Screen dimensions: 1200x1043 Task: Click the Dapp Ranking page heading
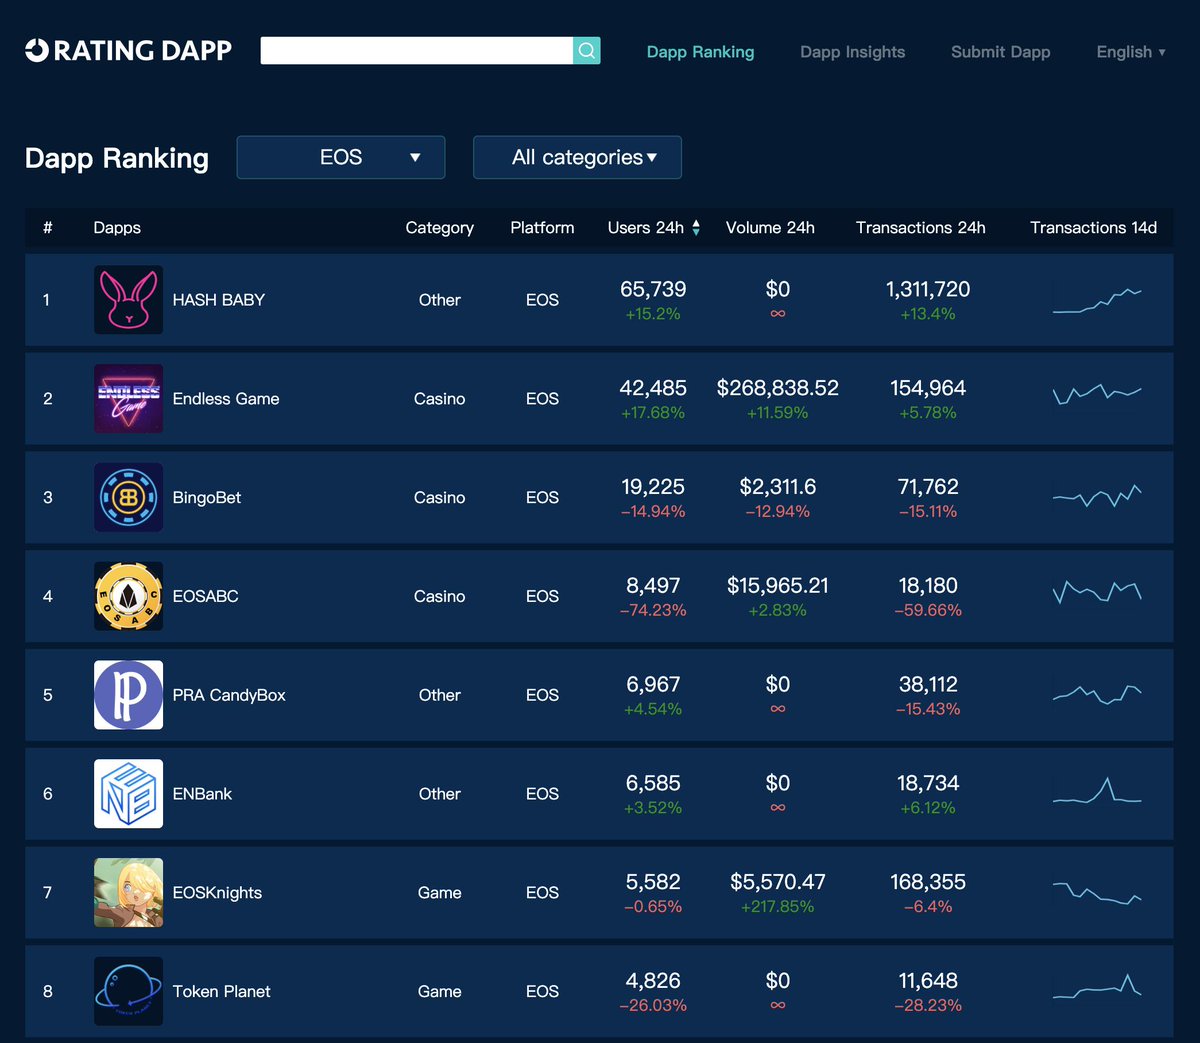pos(117,158)
